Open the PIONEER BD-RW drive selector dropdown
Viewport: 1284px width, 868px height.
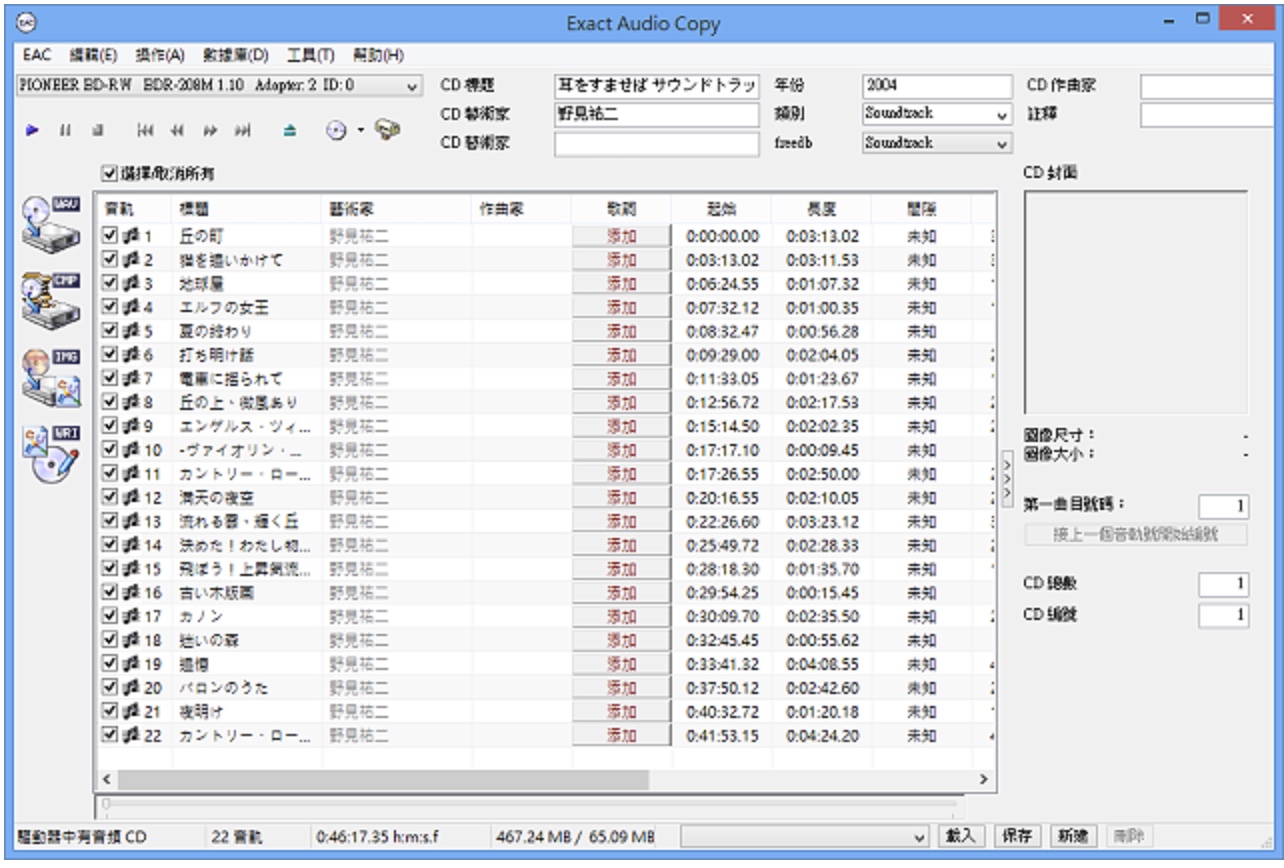[x=220, y=86]
